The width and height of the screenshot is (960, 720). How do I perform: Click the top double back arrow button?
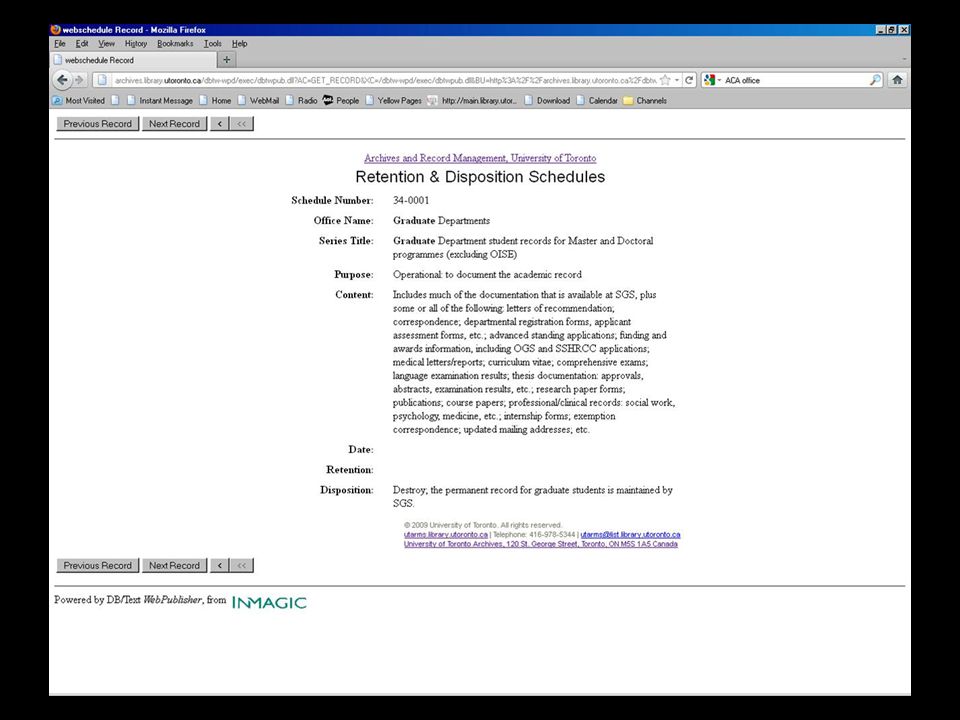(242, 124)
